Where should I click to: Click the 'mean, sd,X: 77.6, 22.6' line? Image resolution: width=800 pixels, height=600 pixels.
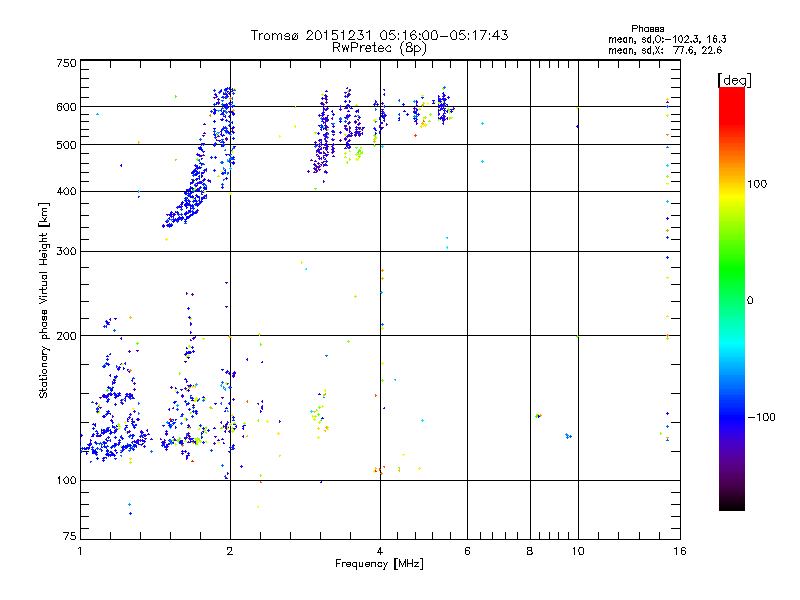click(665, 50)
